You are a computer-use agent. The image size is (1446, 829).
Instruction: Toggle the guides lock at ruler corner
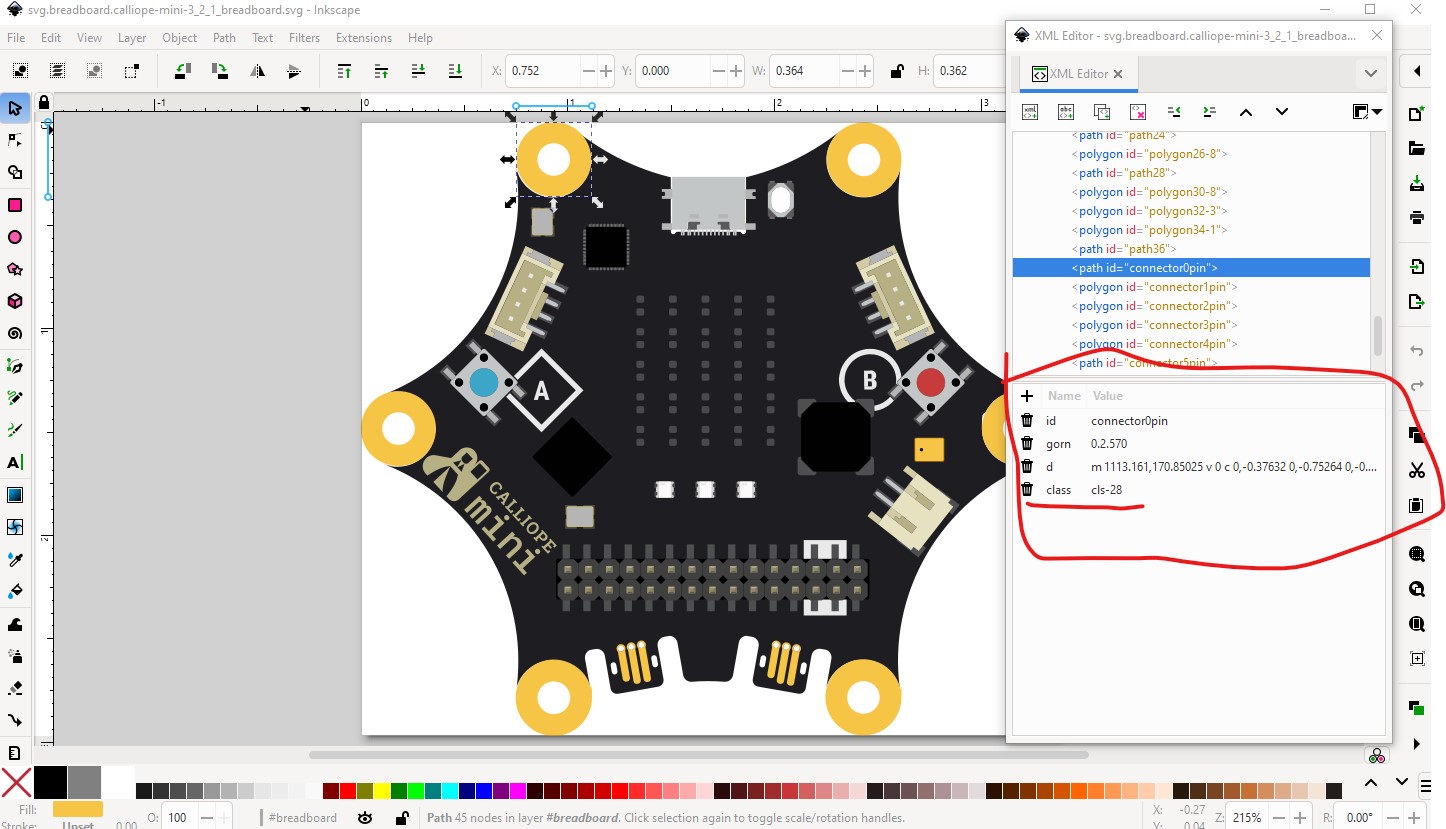43,102
